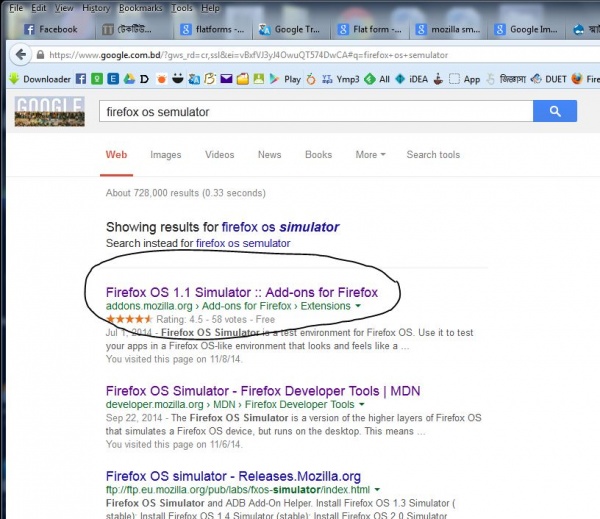The image size is (600, 519).
Task: Open the yellow folder bookmark icon
Action: [x=242, y=79]
